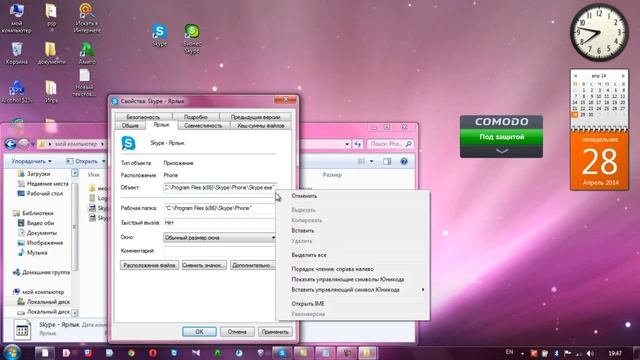The height and width of the screenshot is (360, 640).
Task: Click the Комментарий field
Action: 220,251
